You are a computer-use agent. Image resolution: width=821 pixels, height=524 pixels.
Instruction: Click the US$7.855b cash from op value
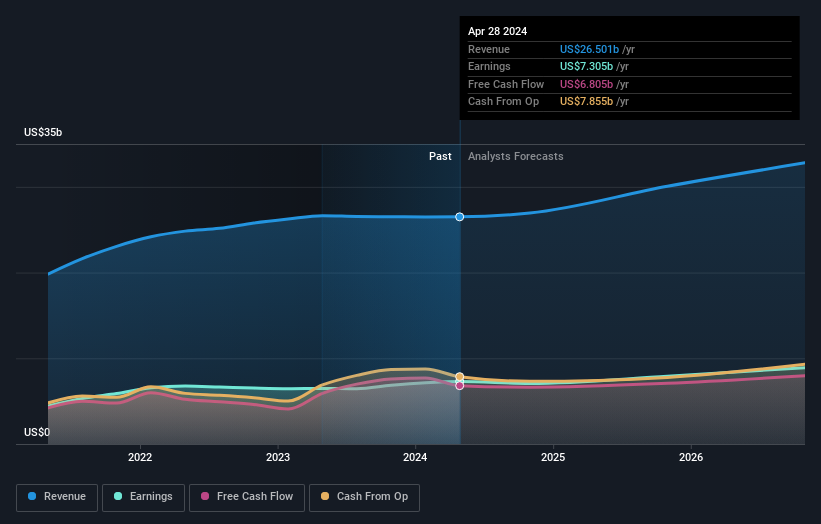point(586,102)
